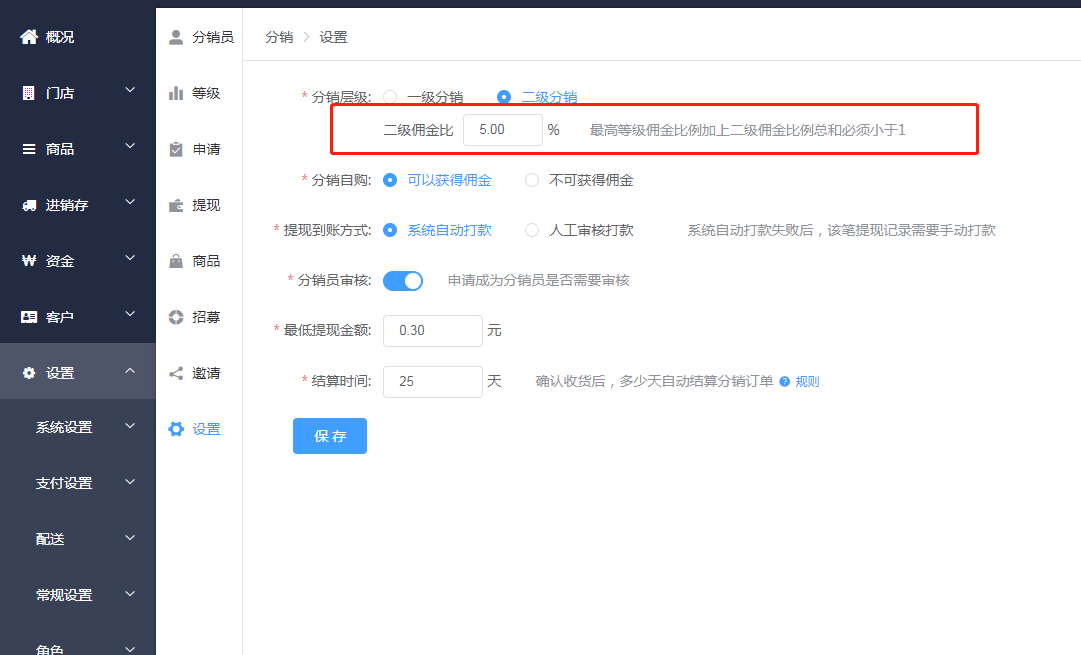Screen dimensions: 1081x655
Task: Expand the 配送 submenu chevron
Action: 130,538
